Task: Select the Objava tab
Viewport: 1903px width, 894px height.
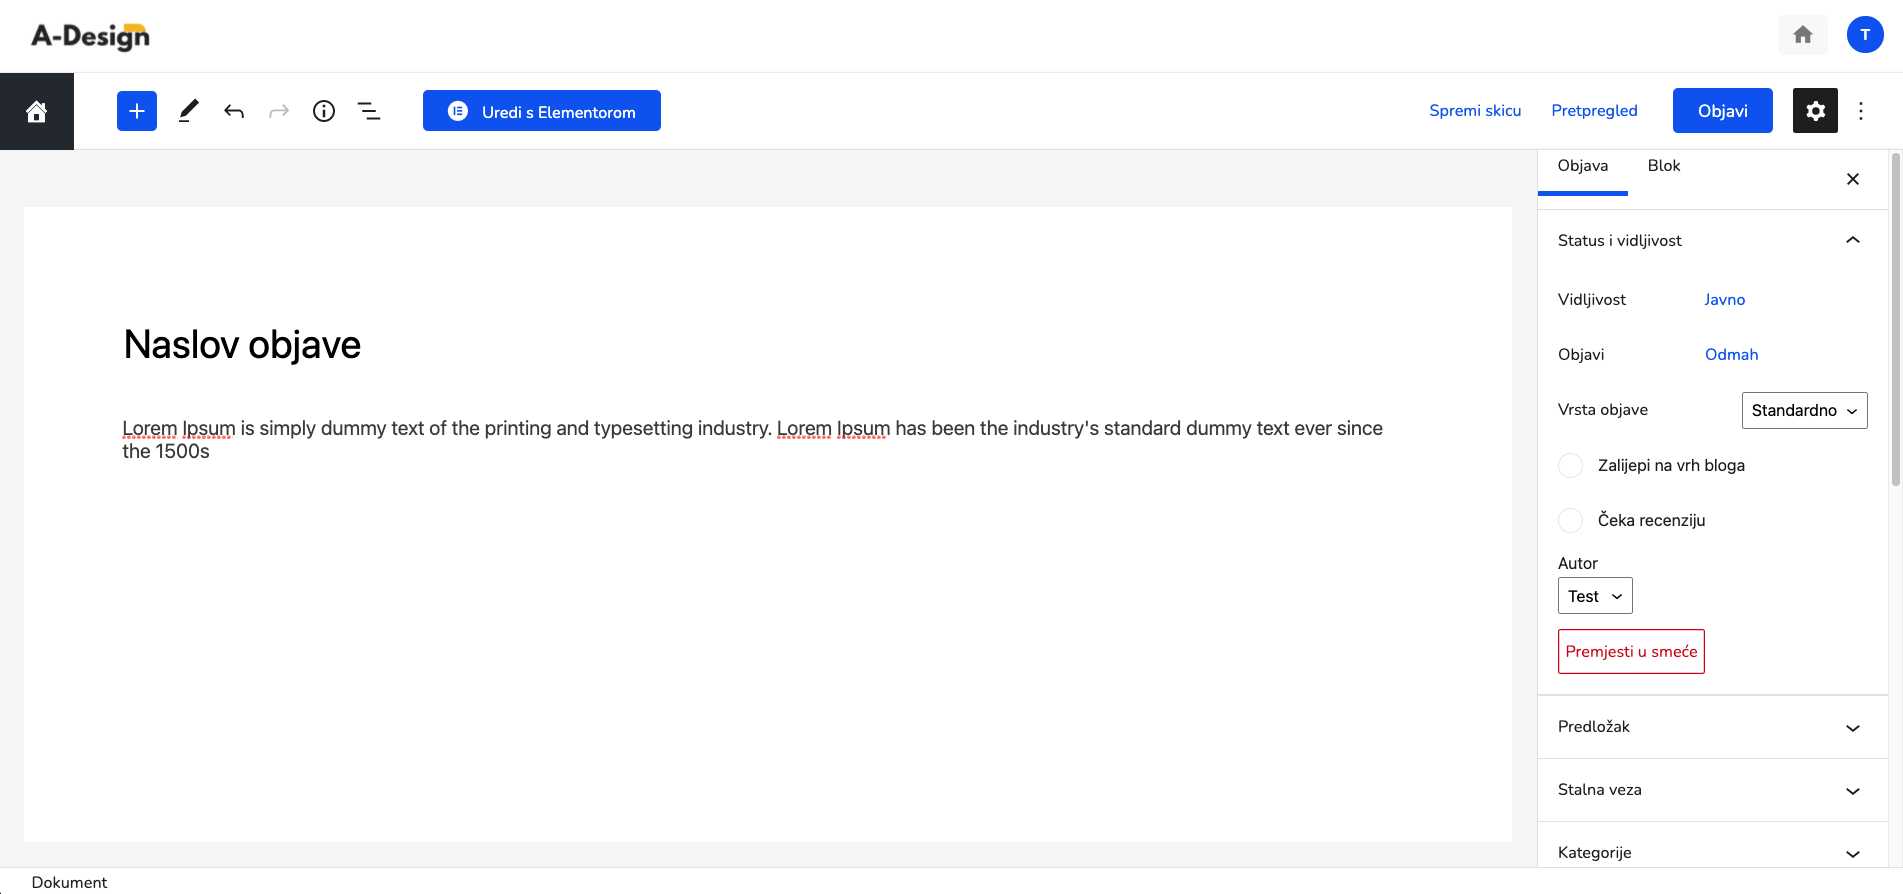Action: click(x=1583, y=166)
